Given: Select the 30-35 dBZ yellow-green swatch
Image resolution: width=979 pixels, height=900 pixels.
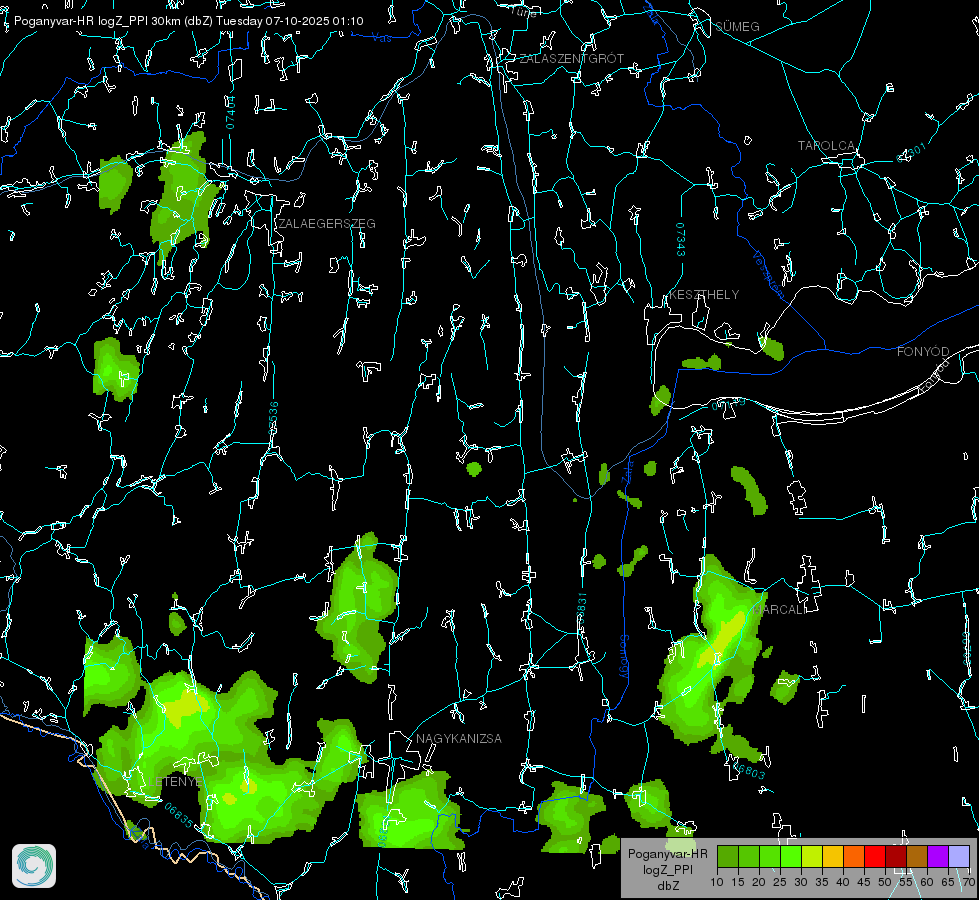Looking at the screenshot, I should point(812,857).
